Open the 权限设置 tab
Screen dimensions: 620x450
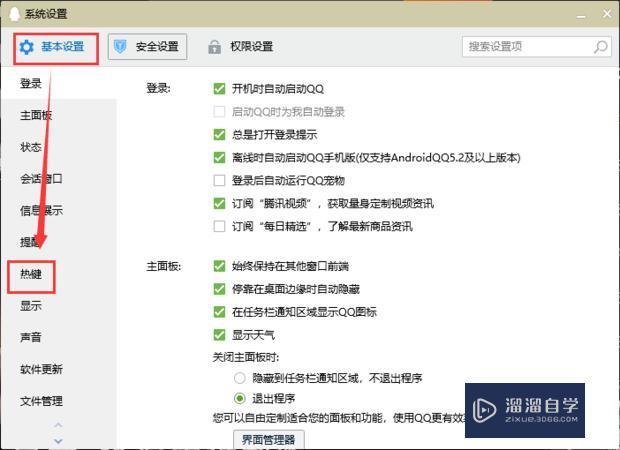pos(240,47)
